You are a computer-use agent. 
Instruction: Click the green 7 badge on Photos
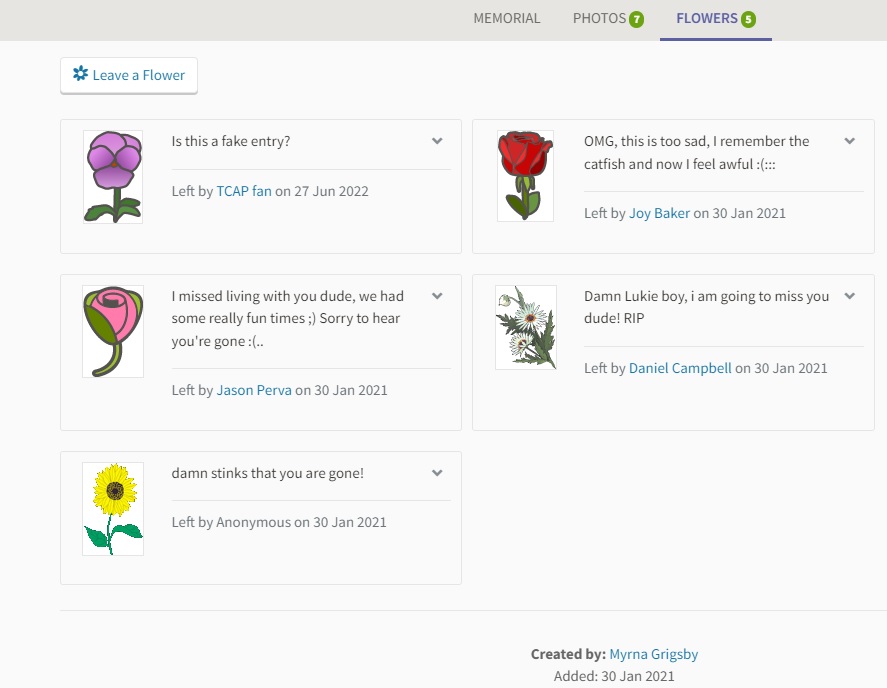[x=636, y=19]
